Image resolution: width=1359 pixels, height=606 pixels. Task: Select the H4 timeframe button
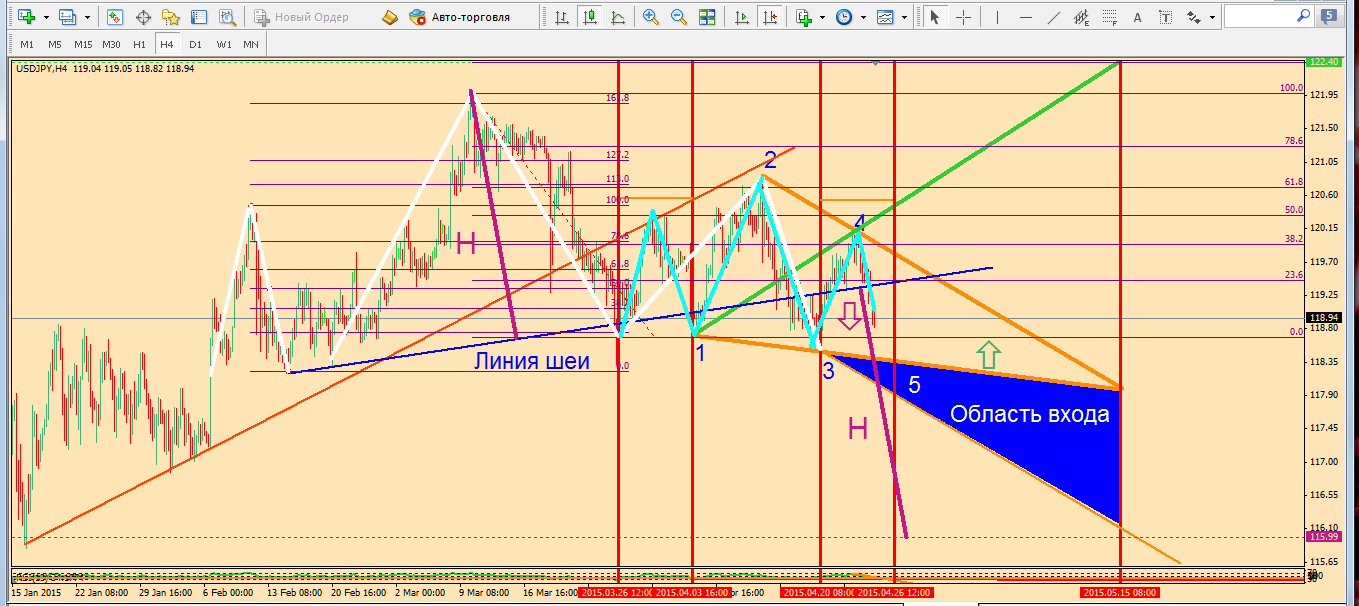(x=167, y=45)
